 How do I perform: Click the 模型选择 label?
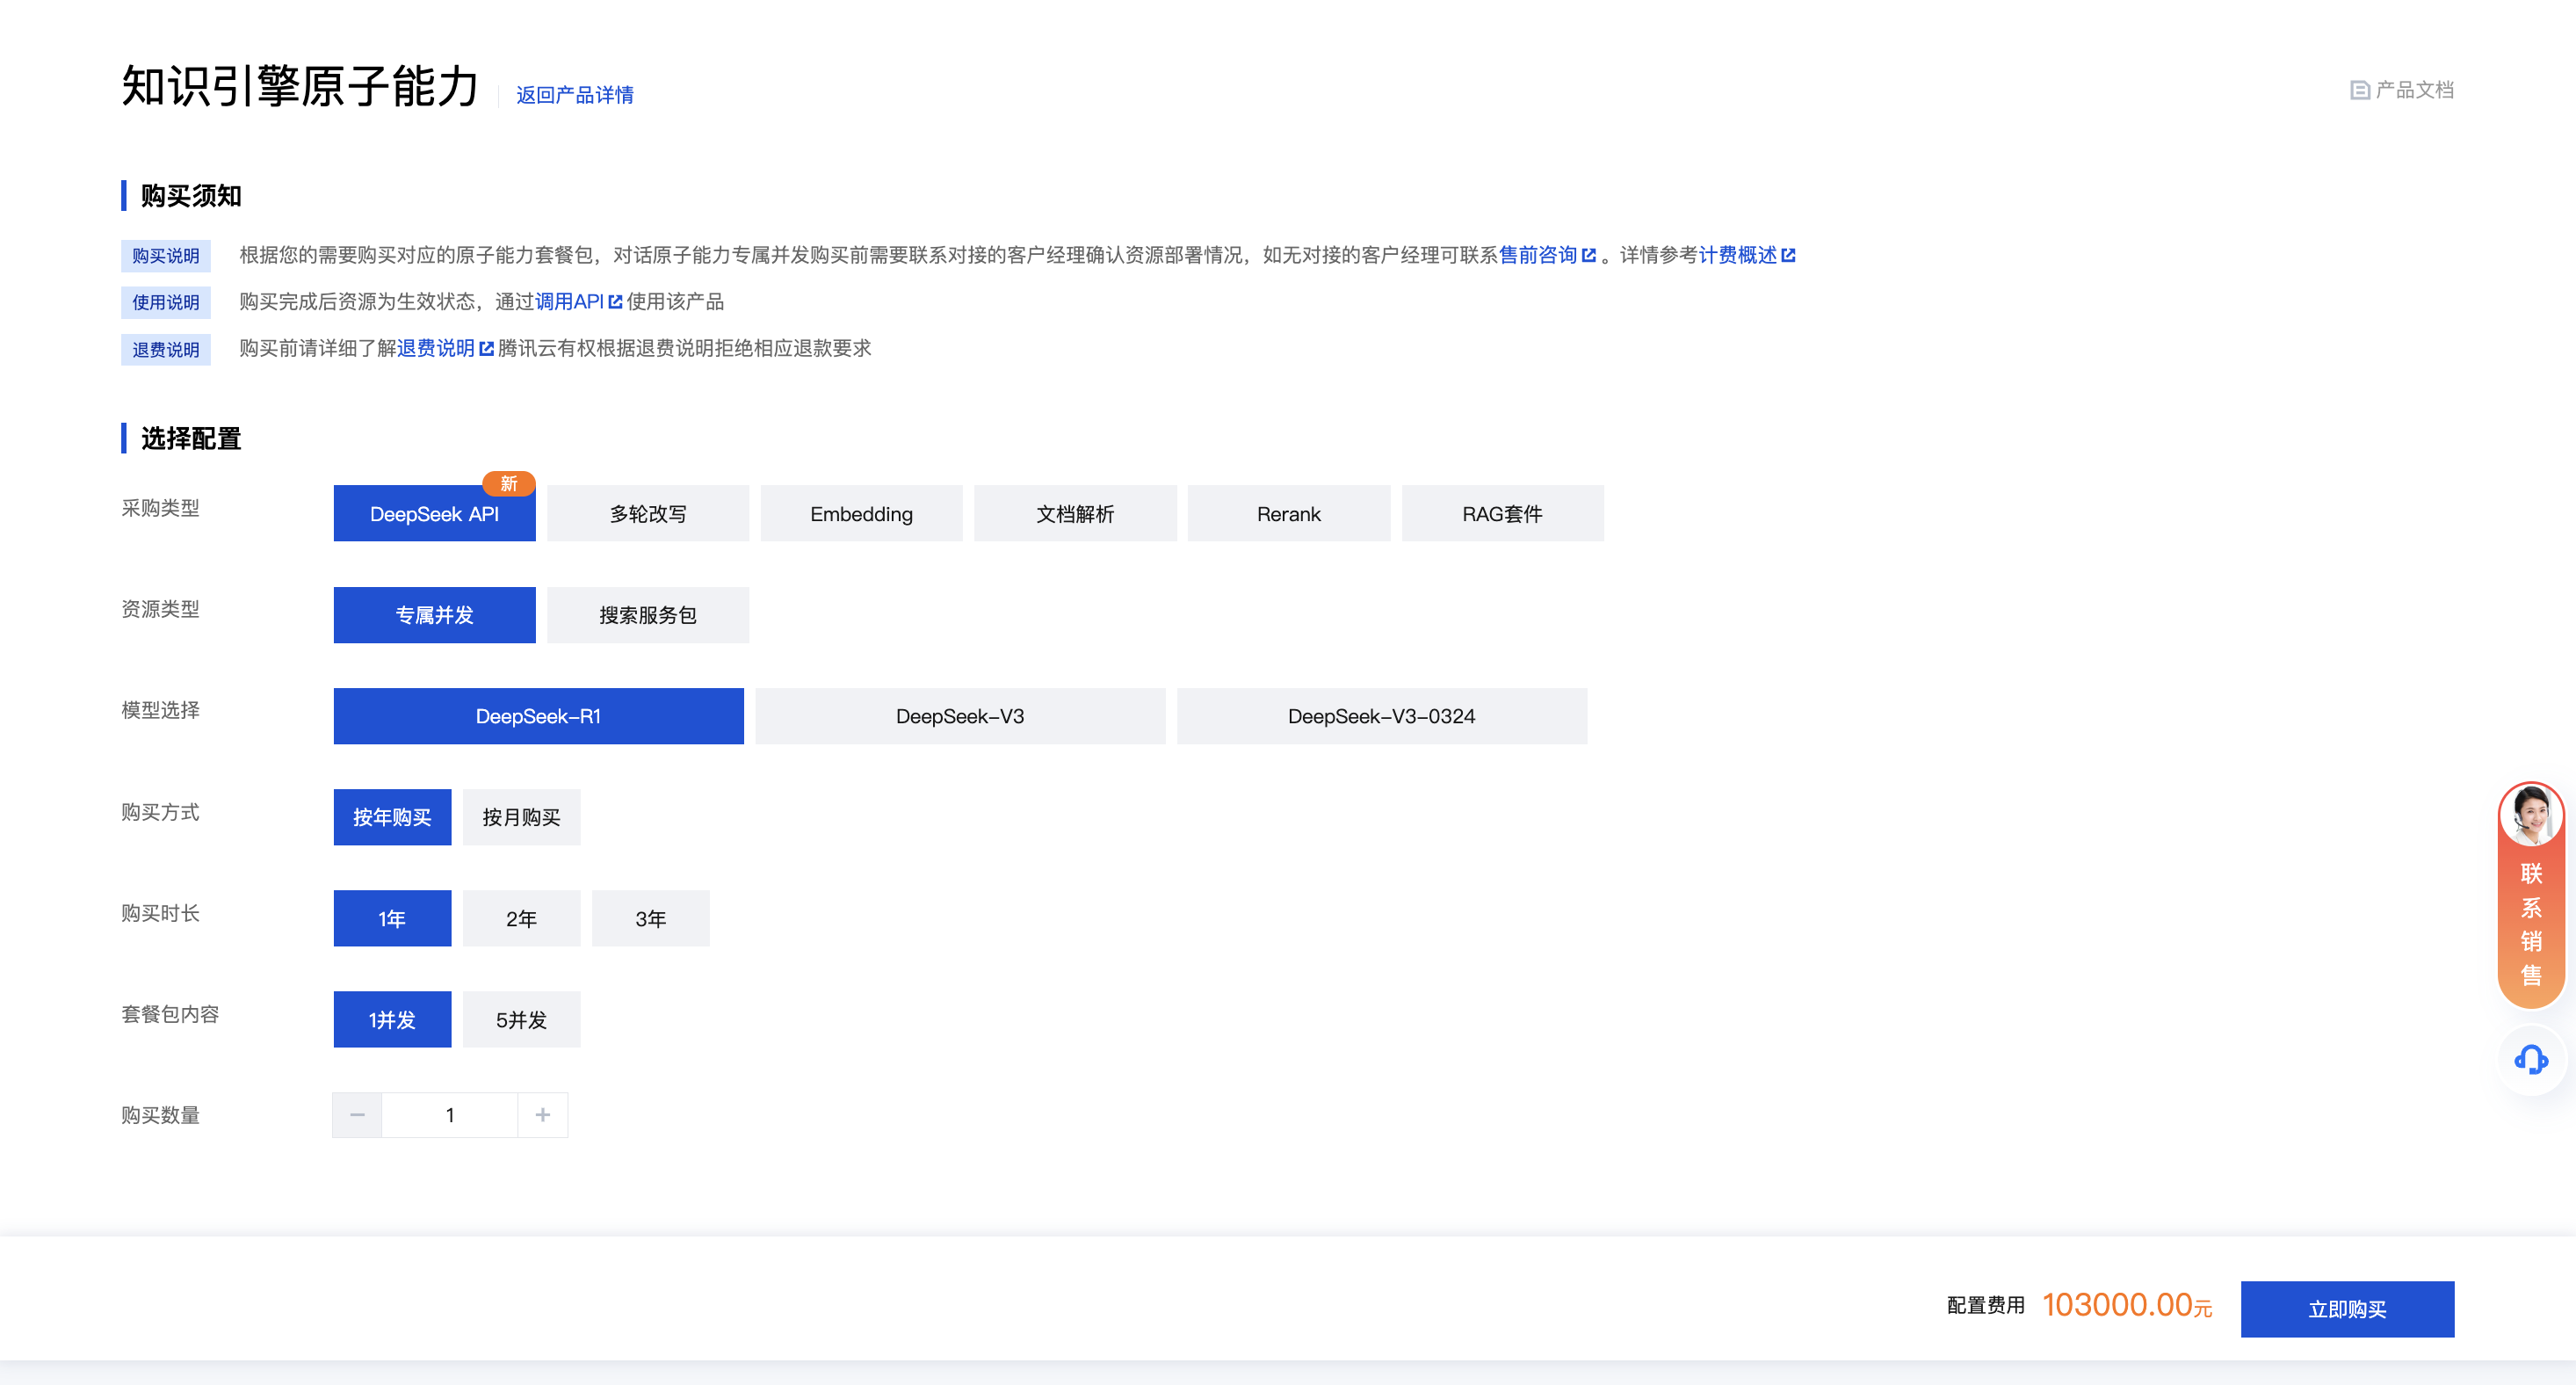[x=160, y=710]
